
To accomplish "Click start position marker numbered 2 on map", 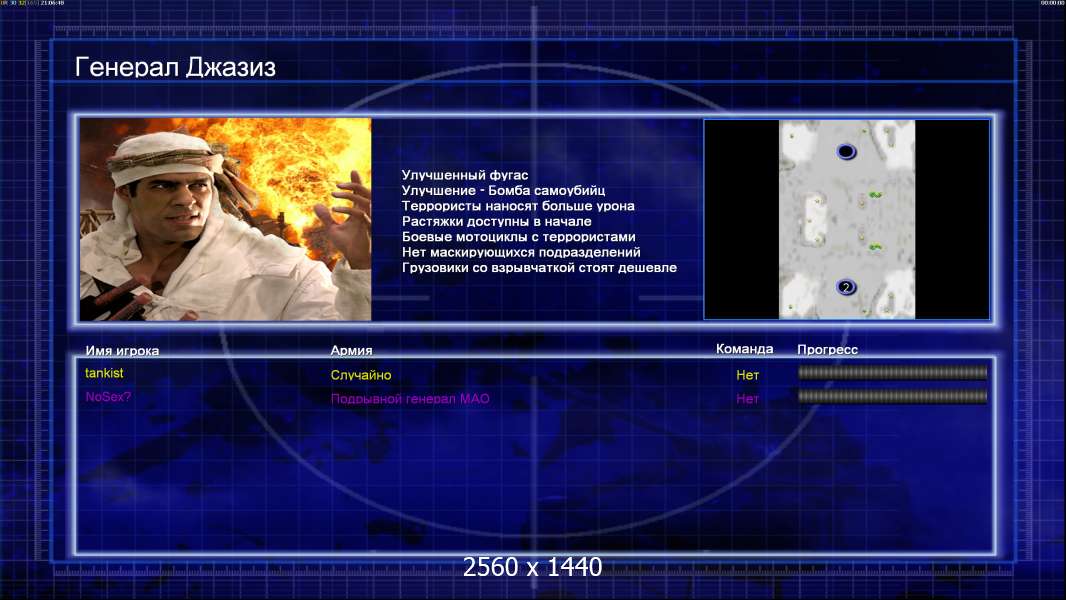I will point(846,287).
